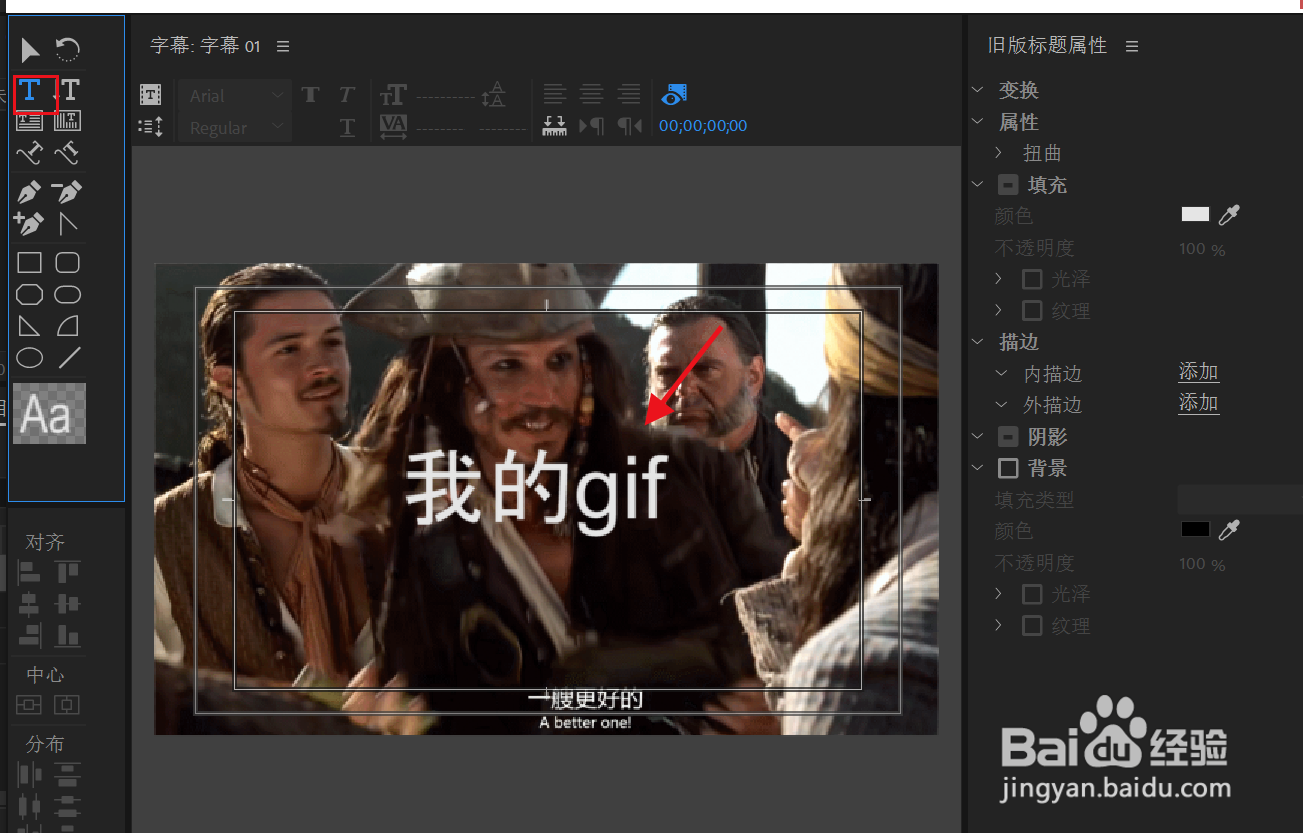The height and width of the screenshot is (833, 1303).
Task: Apply underline text style
Action: pos(347,127)
